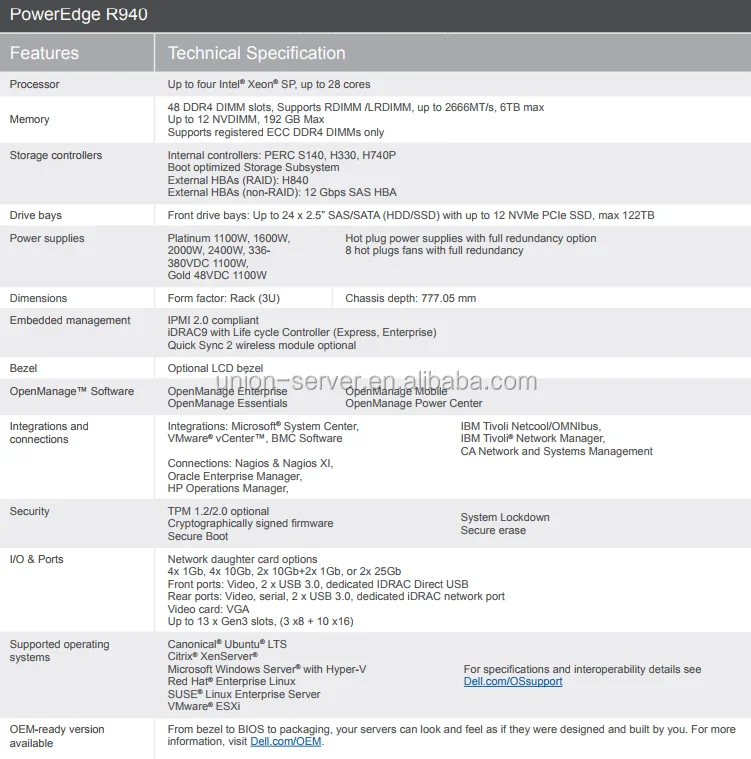Select the Features column header
751x759 pixels.
coord(44,53)
